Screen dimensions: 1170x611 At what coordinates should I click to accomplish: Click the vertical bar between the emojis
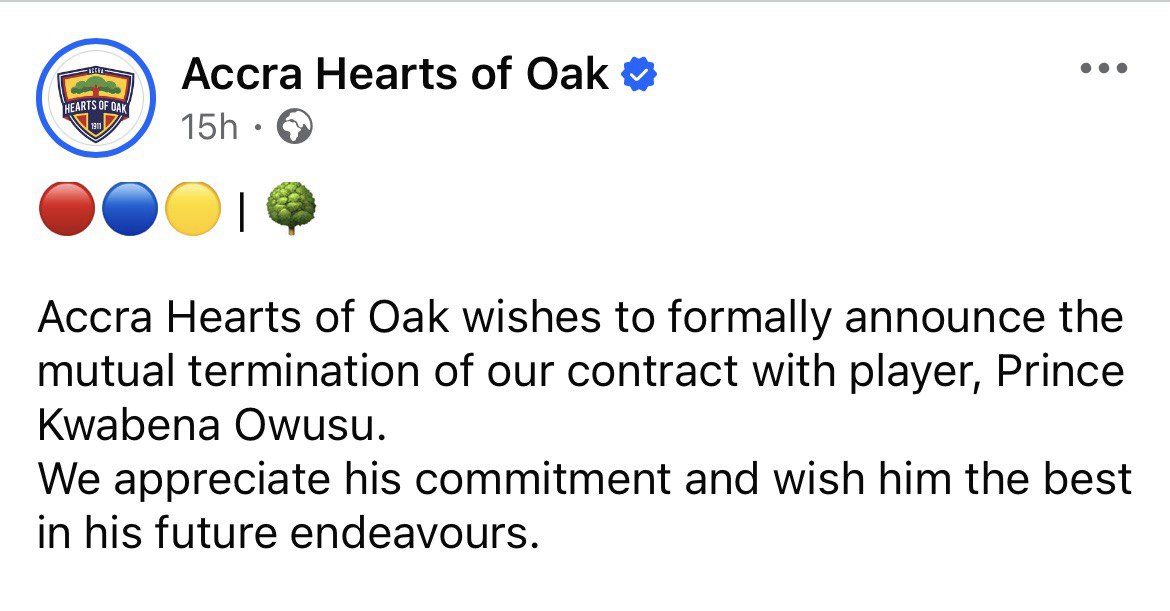pyautogui.click(x=242, y=213)
